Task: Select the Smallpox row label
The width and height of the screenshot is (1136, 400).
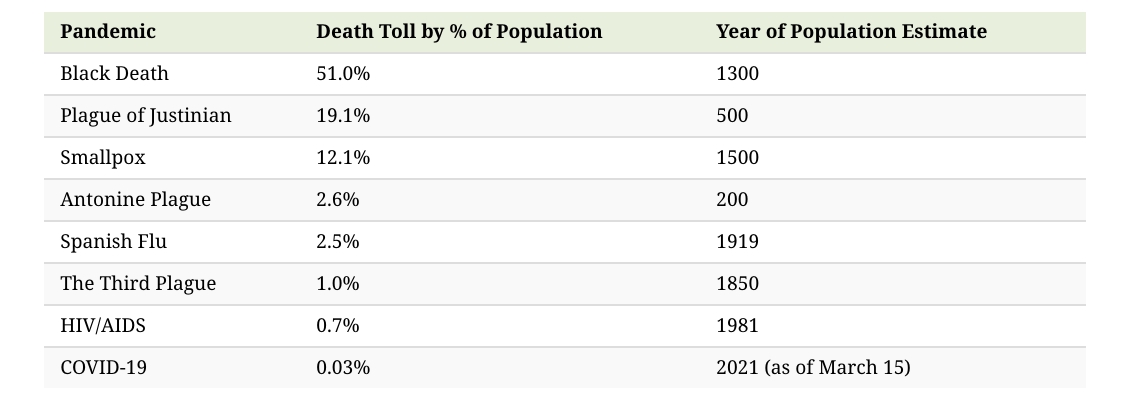Action: click(102, 158)
